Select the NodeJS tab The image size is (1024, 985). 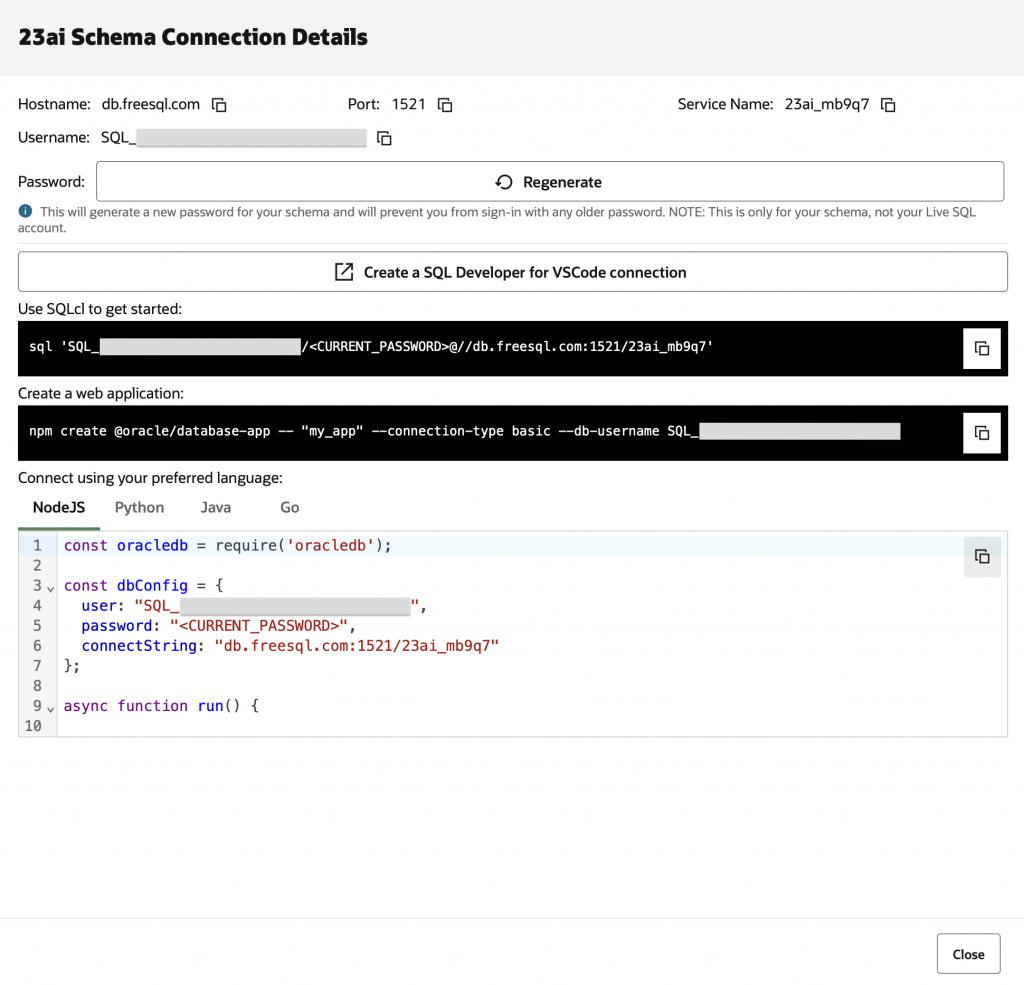(x=58, y=507)
